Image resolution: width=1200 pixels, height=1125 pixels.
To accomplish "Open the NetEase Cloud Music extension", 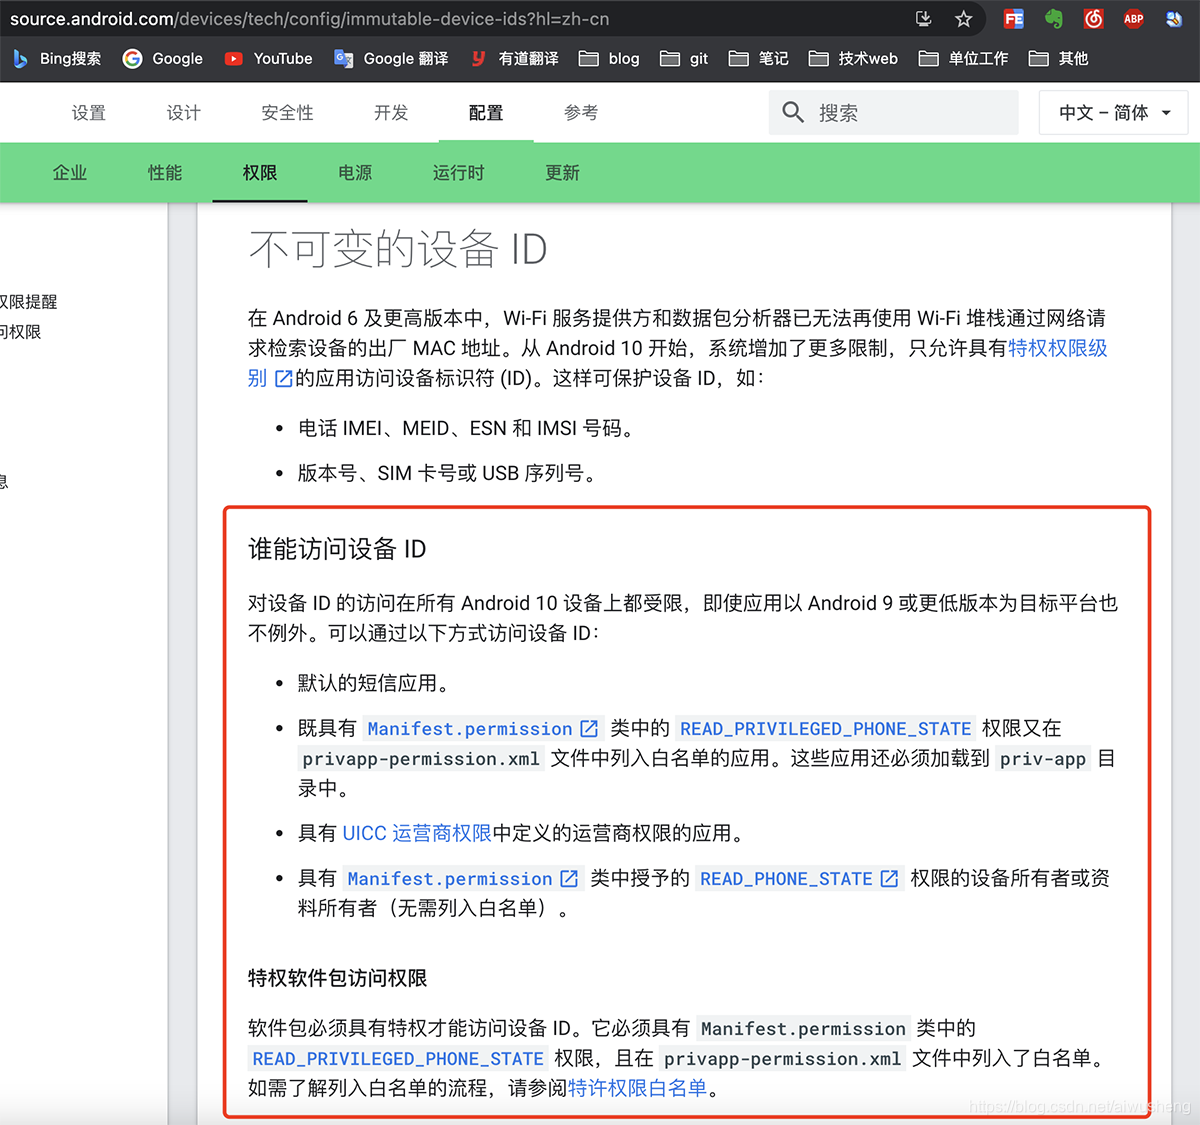I will [1093, 19].
